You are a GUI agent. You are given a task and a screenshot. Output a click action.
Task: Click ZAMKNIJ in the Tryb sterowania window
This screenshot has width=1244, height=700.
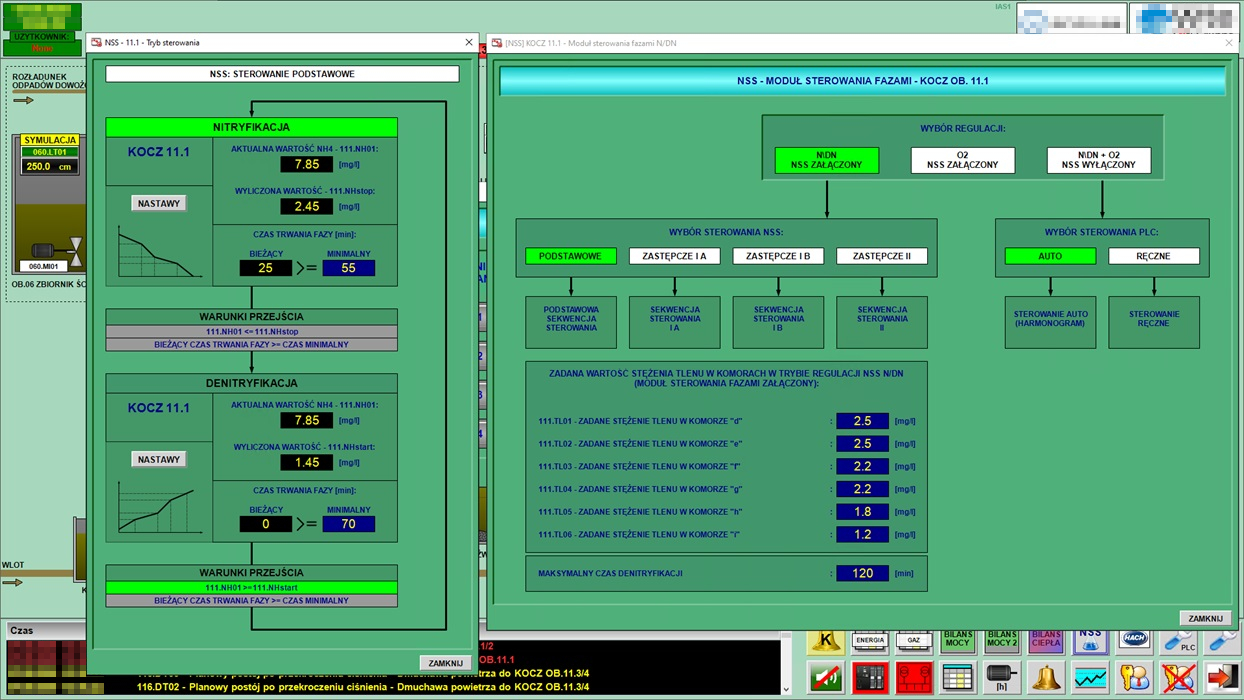tap(445, 663)
